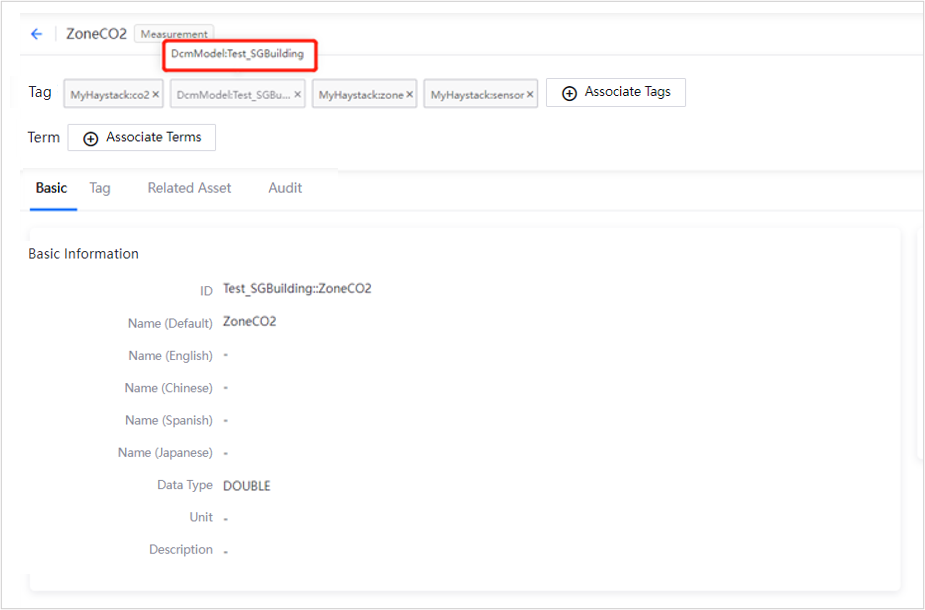
Task: Click the Measurement badge next to the title
Action: (x=174, y=34)
